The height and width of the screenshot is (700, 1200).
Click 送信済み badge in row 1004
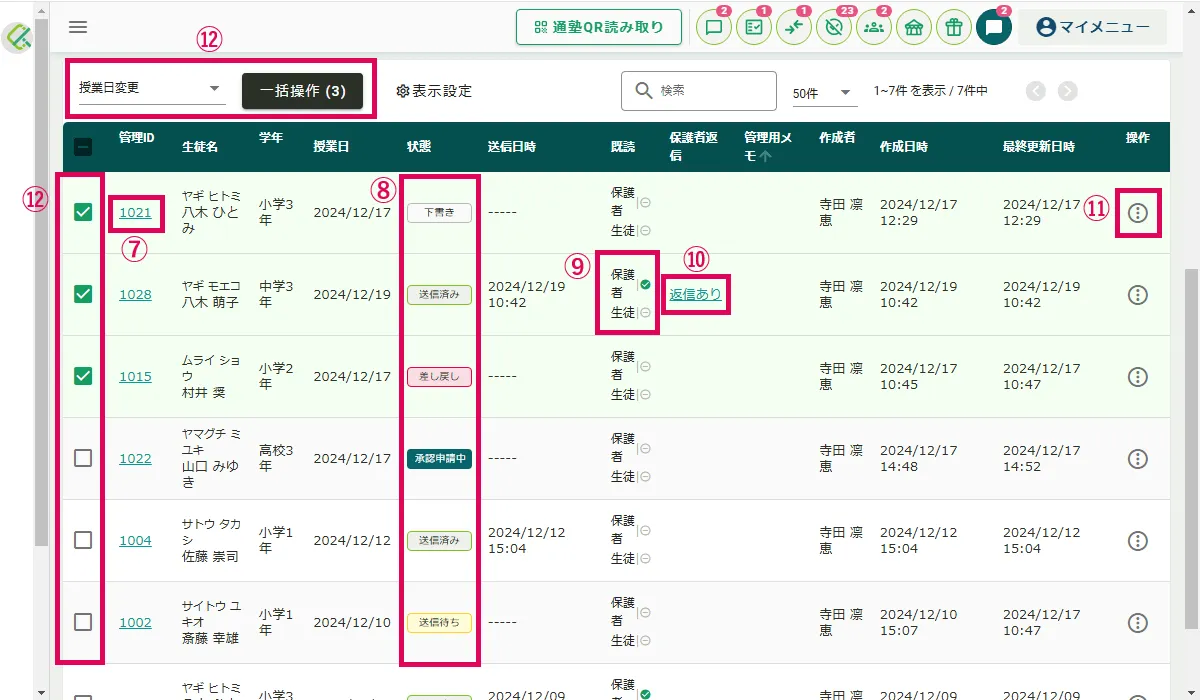click(439, 541)
